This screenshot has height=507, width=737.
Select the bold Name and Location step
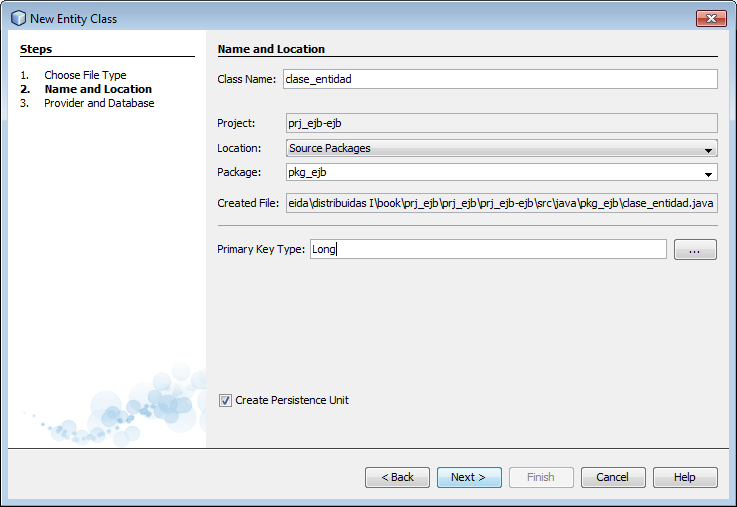click(97, 89)
